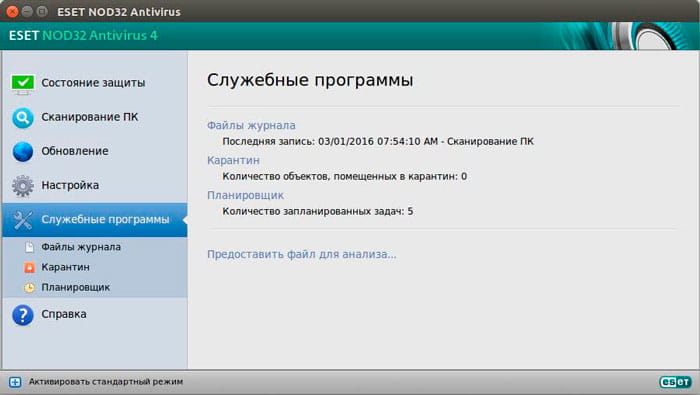Screen dimensions: 700x395
Task: Click the blue question mark Help icon
Action: point(23,315)
